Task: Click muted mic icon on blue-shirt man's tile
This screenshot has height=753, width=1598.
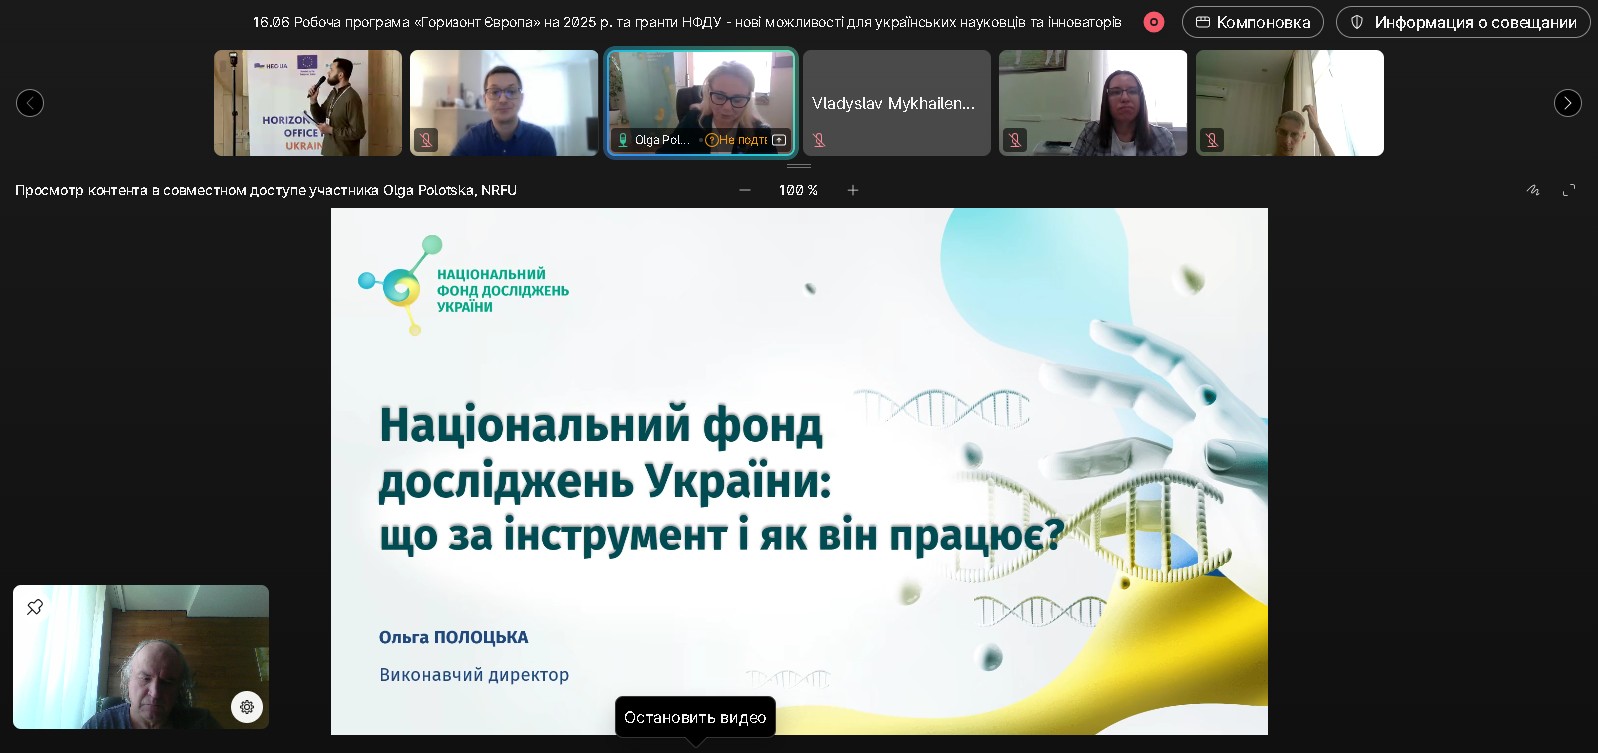Action: (426, 140)
